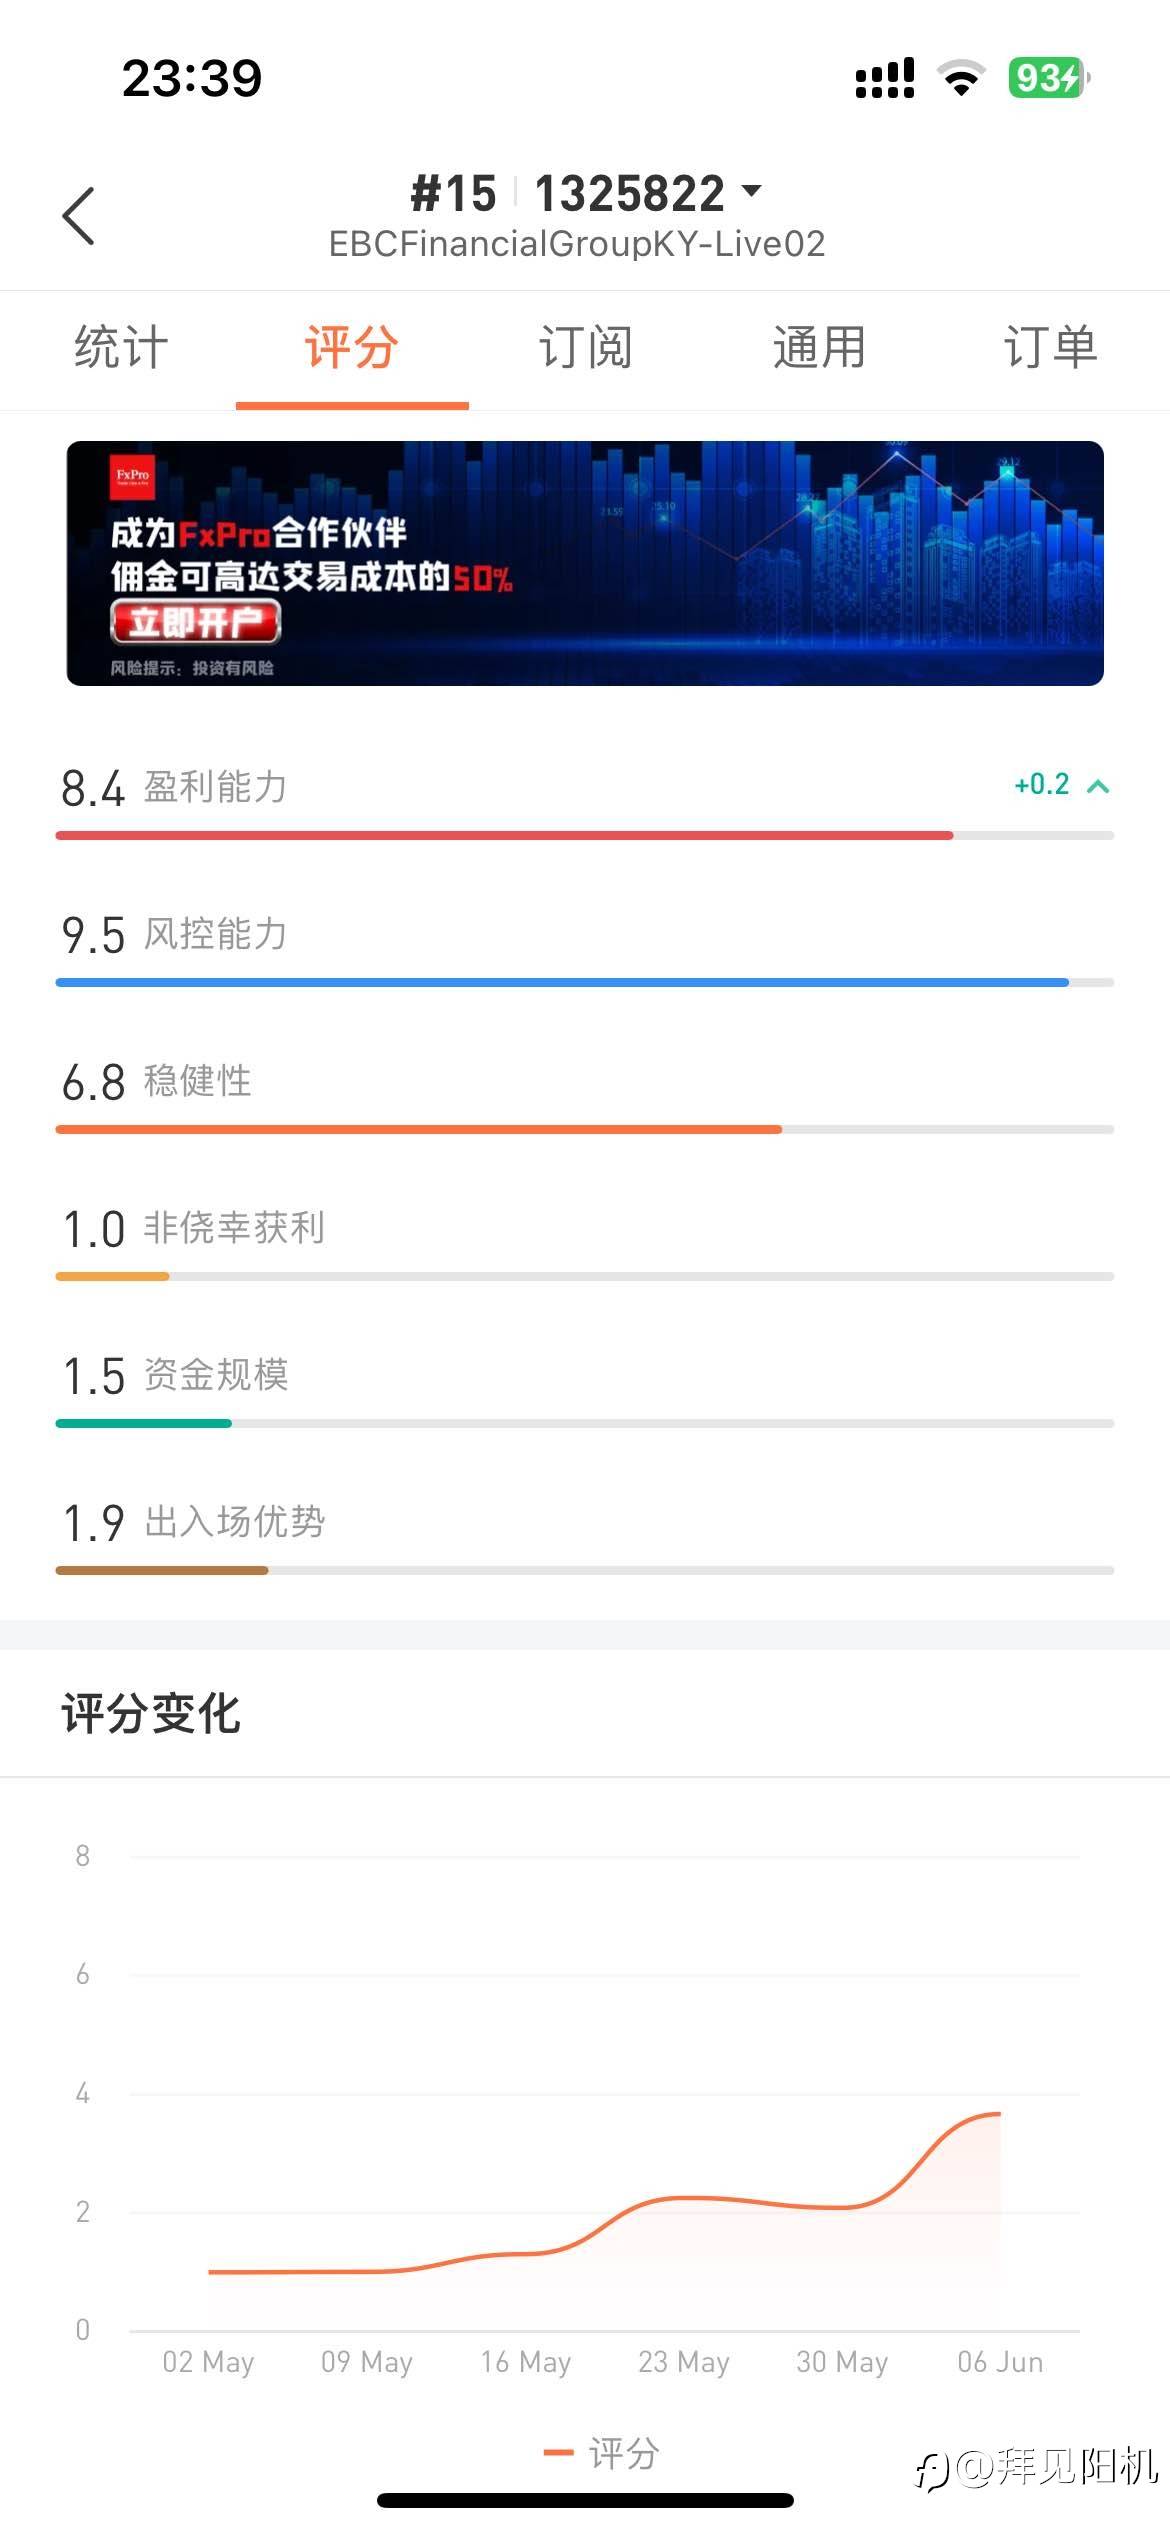Expand the 盈利能力 +0.2 chevron
This screenshot has width=1170, height=2532.
(1098, 786)
